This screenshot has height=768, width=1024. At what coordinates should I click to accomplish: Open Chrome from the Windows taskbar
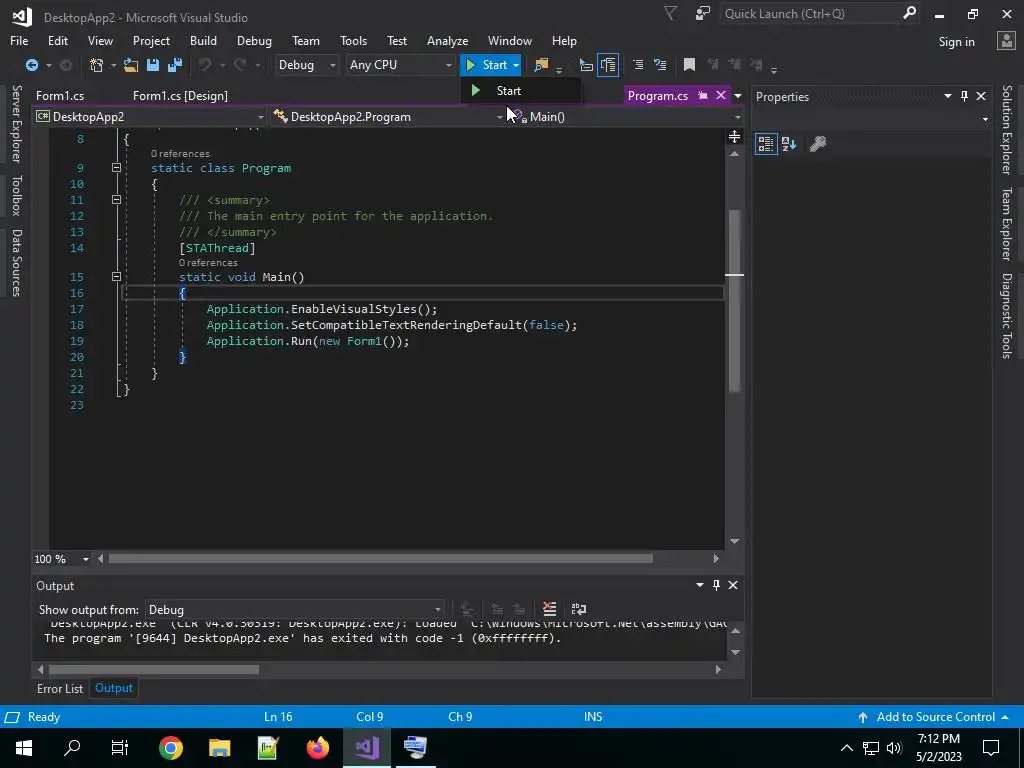point(170,748)
